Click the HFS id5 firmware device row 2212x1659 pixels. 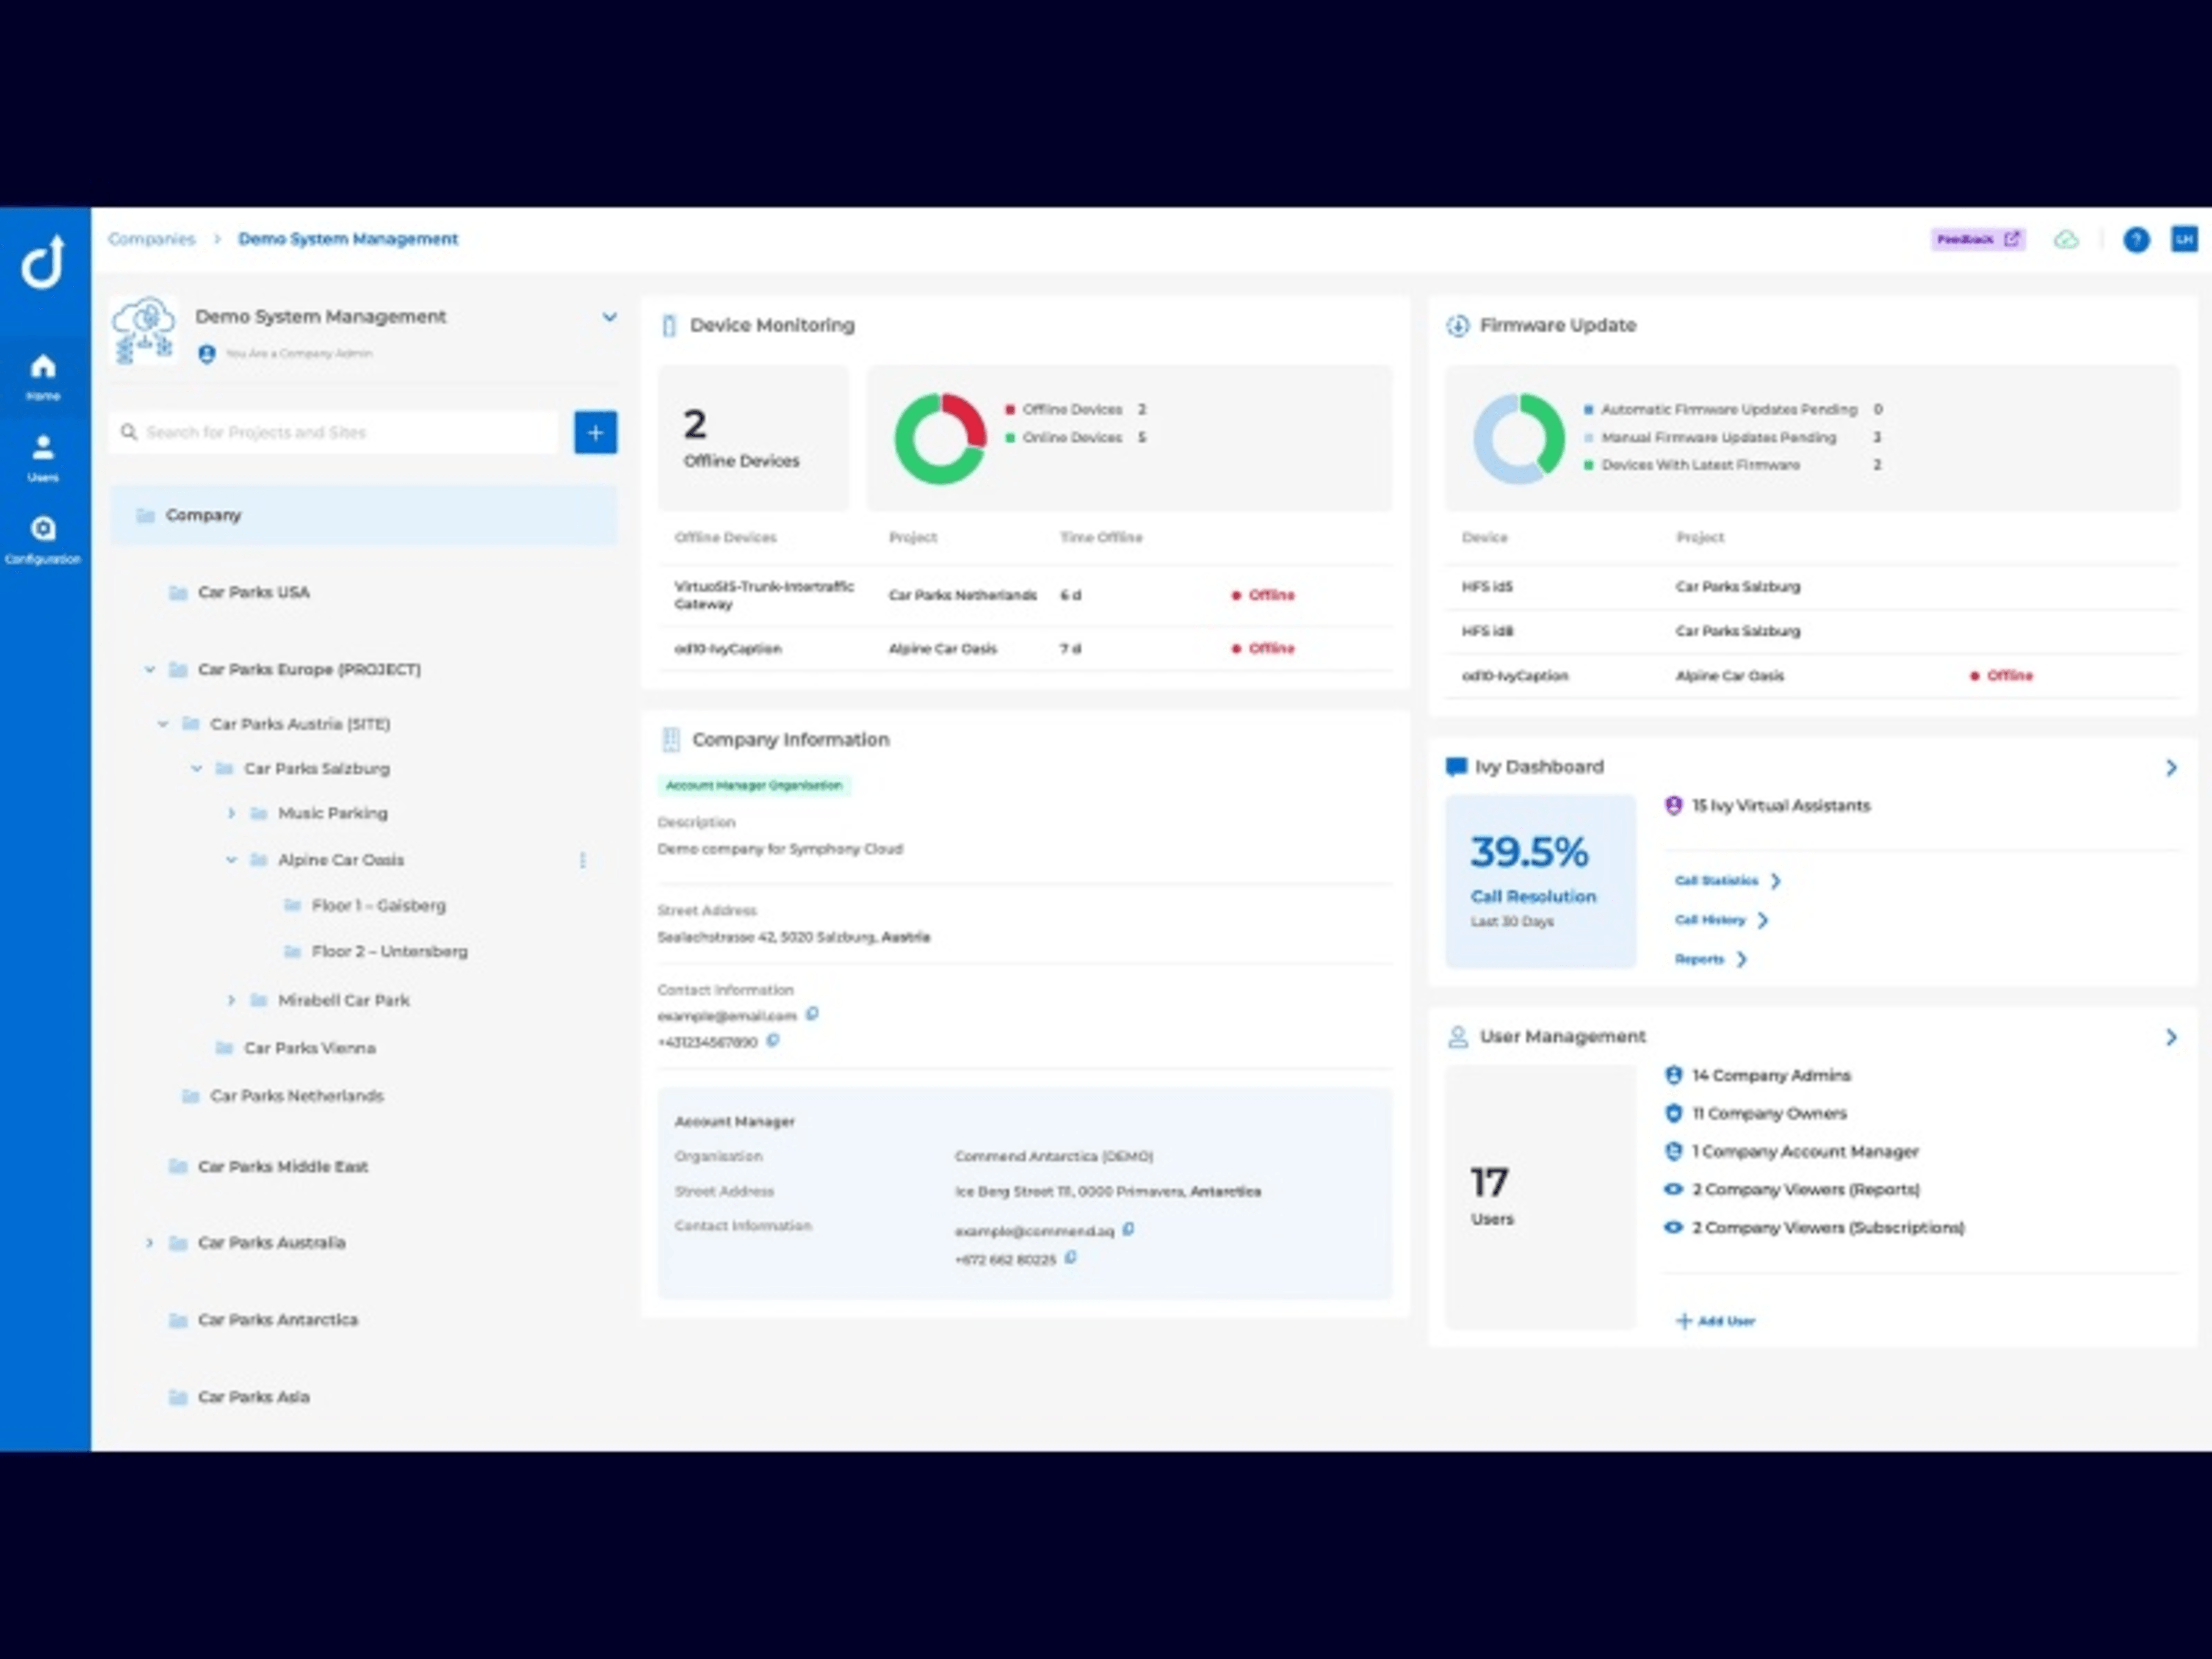coord(1812,587)
